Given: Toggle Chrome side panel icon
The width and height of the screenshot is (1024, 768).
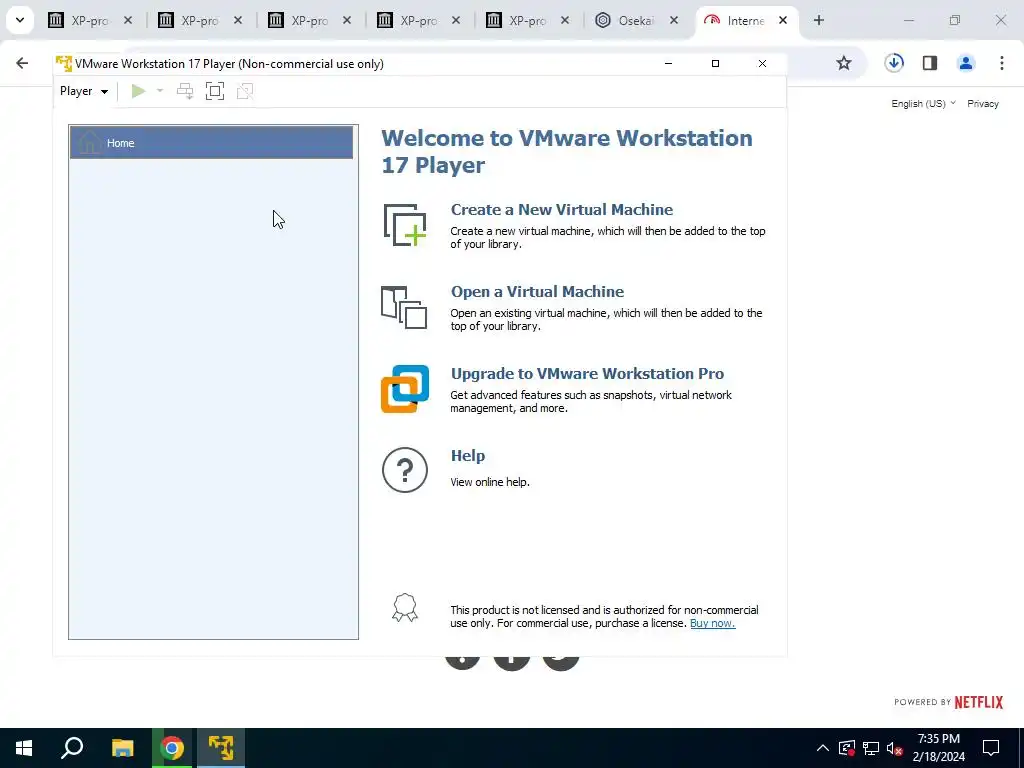Looking at the screenshot, I should (x=930, y=63).
